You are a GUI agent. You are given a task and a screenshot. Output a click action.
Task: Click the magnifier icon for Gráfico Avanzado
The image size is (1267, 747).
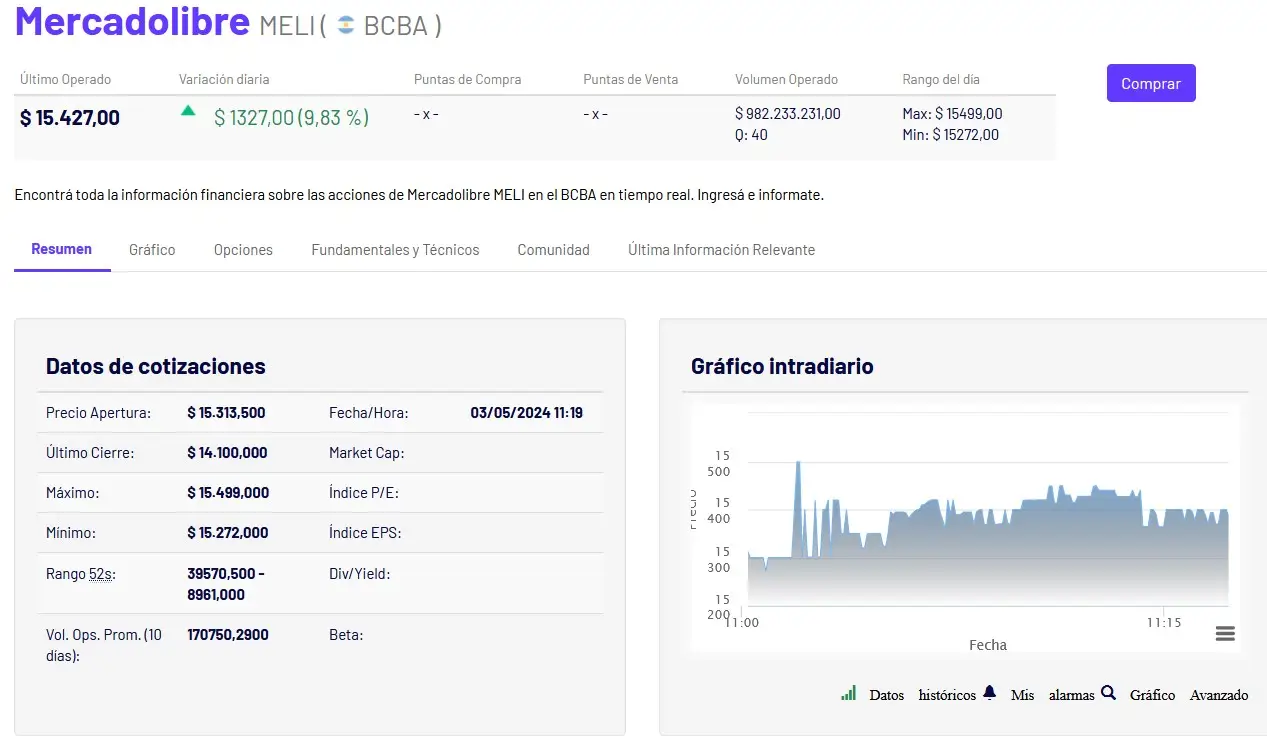click(1108, 692)
